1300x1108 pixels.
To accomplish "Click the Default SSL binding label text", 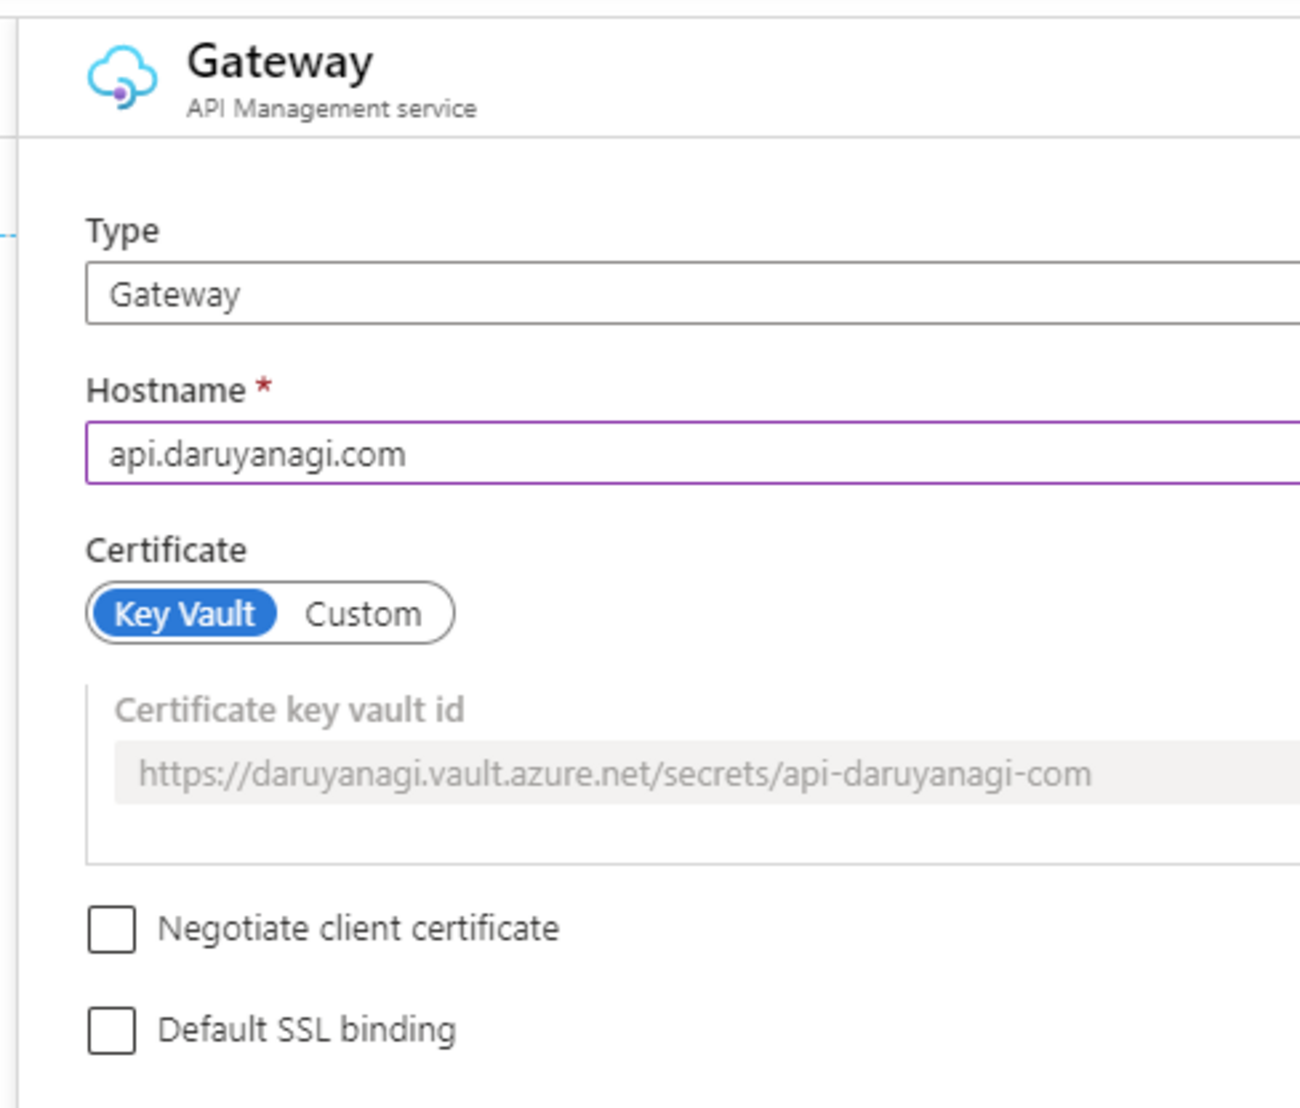I will 306,1030.
